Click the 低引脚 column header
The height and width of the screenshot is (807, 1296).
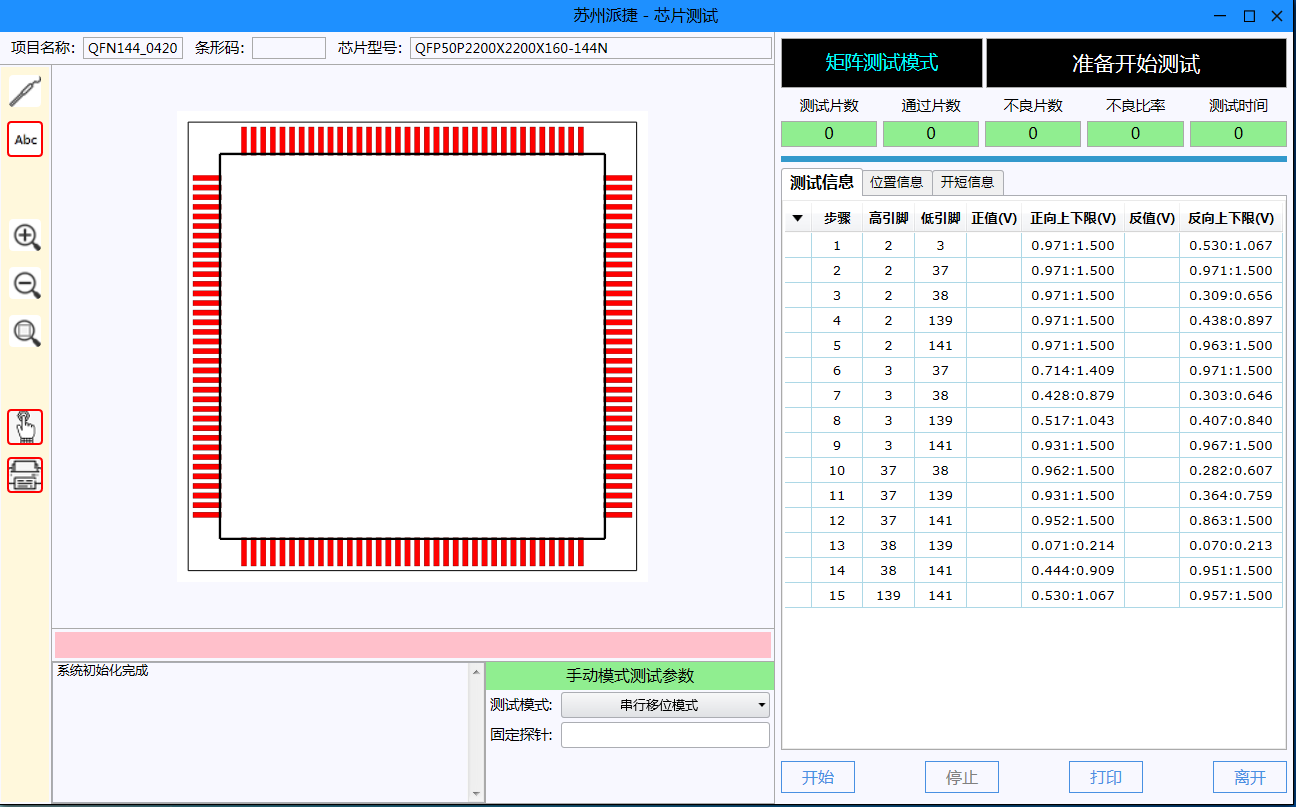click(940, 218)
